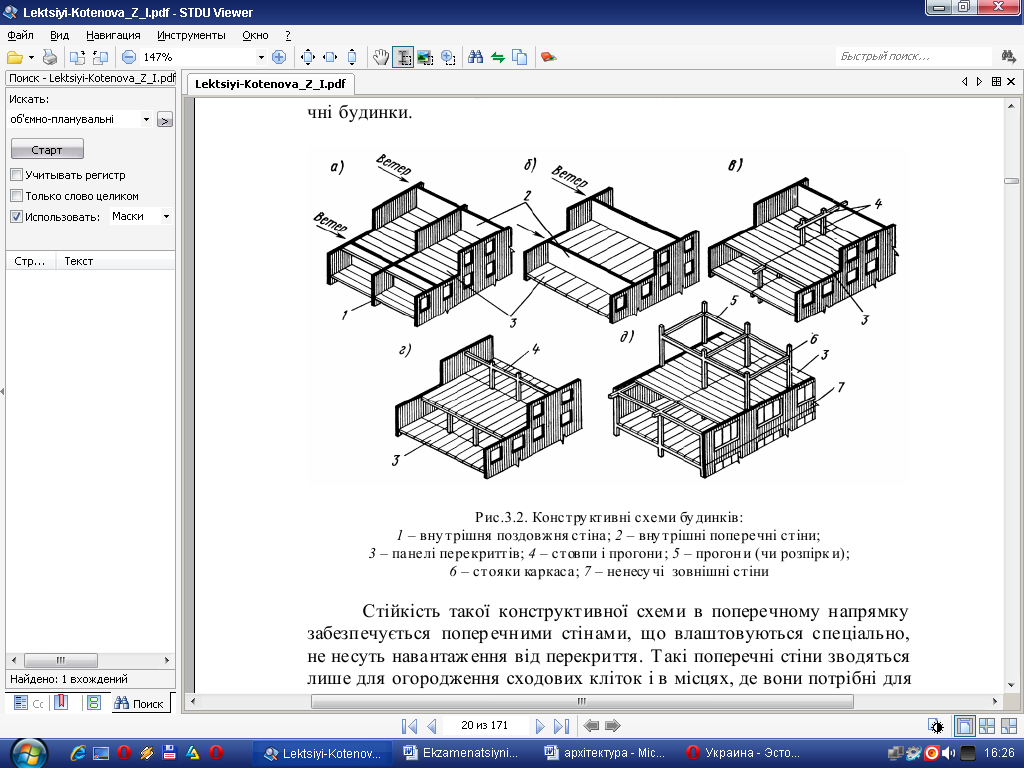Viewport: 1024px width, 768px height.
Task: Select the Image selection tool
Action: click(425, 57)
